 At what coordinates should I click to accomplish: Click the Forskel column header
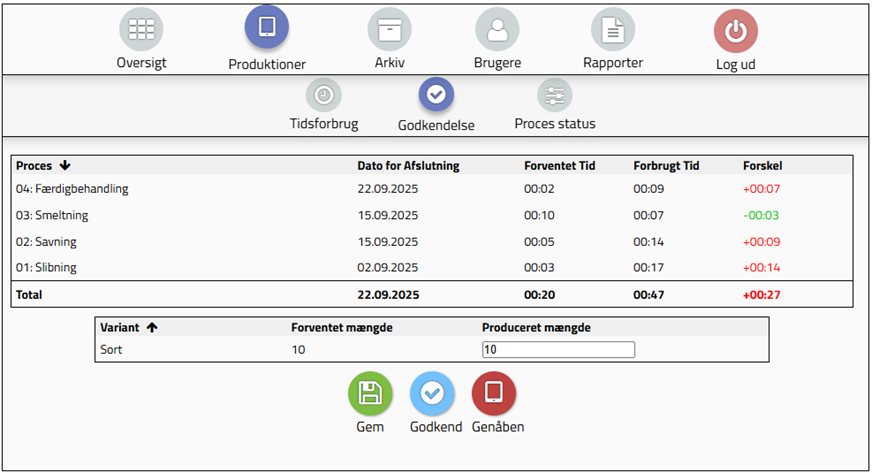coord(762,166)
